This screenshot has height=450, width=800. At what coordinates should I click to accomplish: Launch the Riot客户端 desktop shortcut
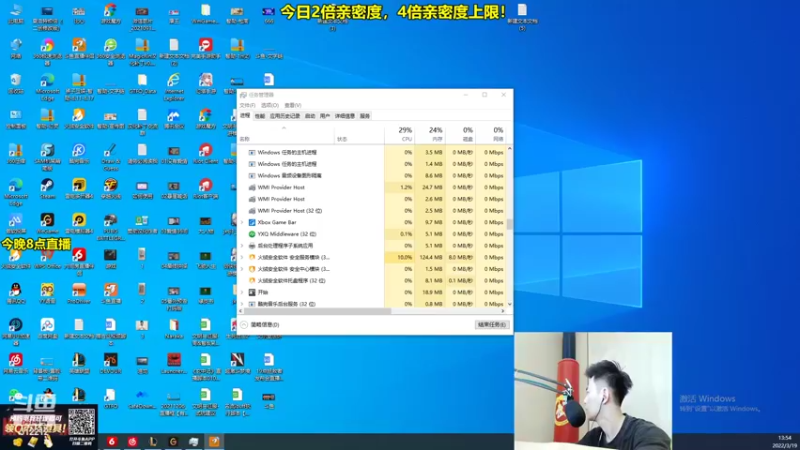tap(206, 188)
